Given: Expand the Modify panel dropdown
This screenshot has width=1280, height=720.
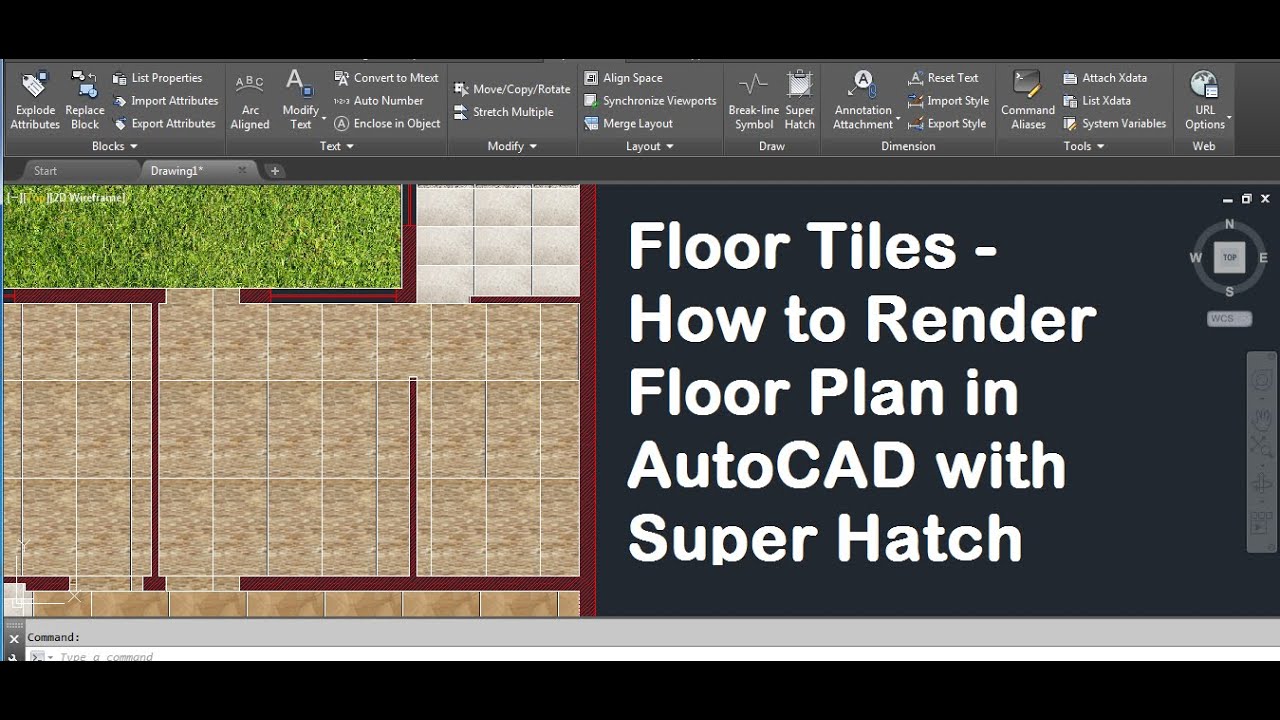Looking at the screenshot, I should pos(513,146).
